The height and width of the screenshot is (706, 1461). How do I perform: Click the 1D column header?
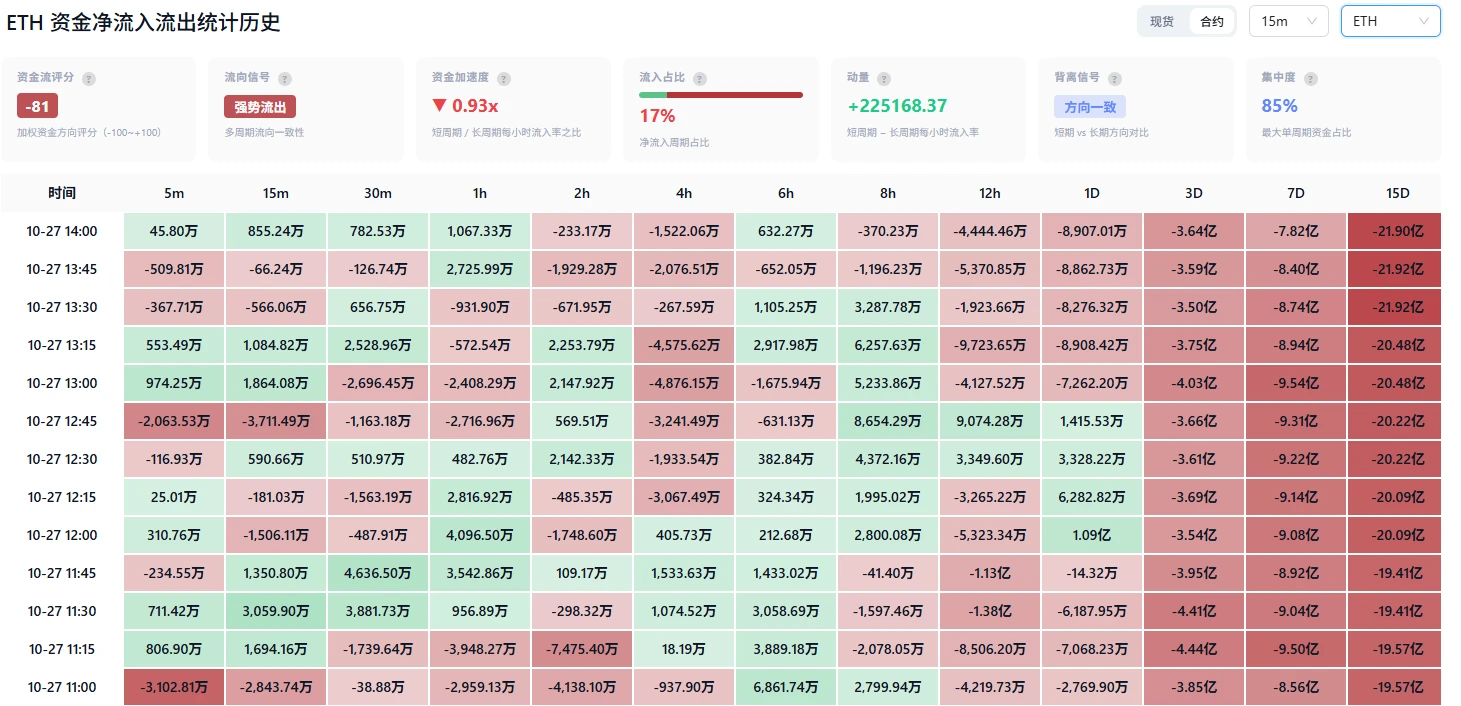[x=1092, y=193]
